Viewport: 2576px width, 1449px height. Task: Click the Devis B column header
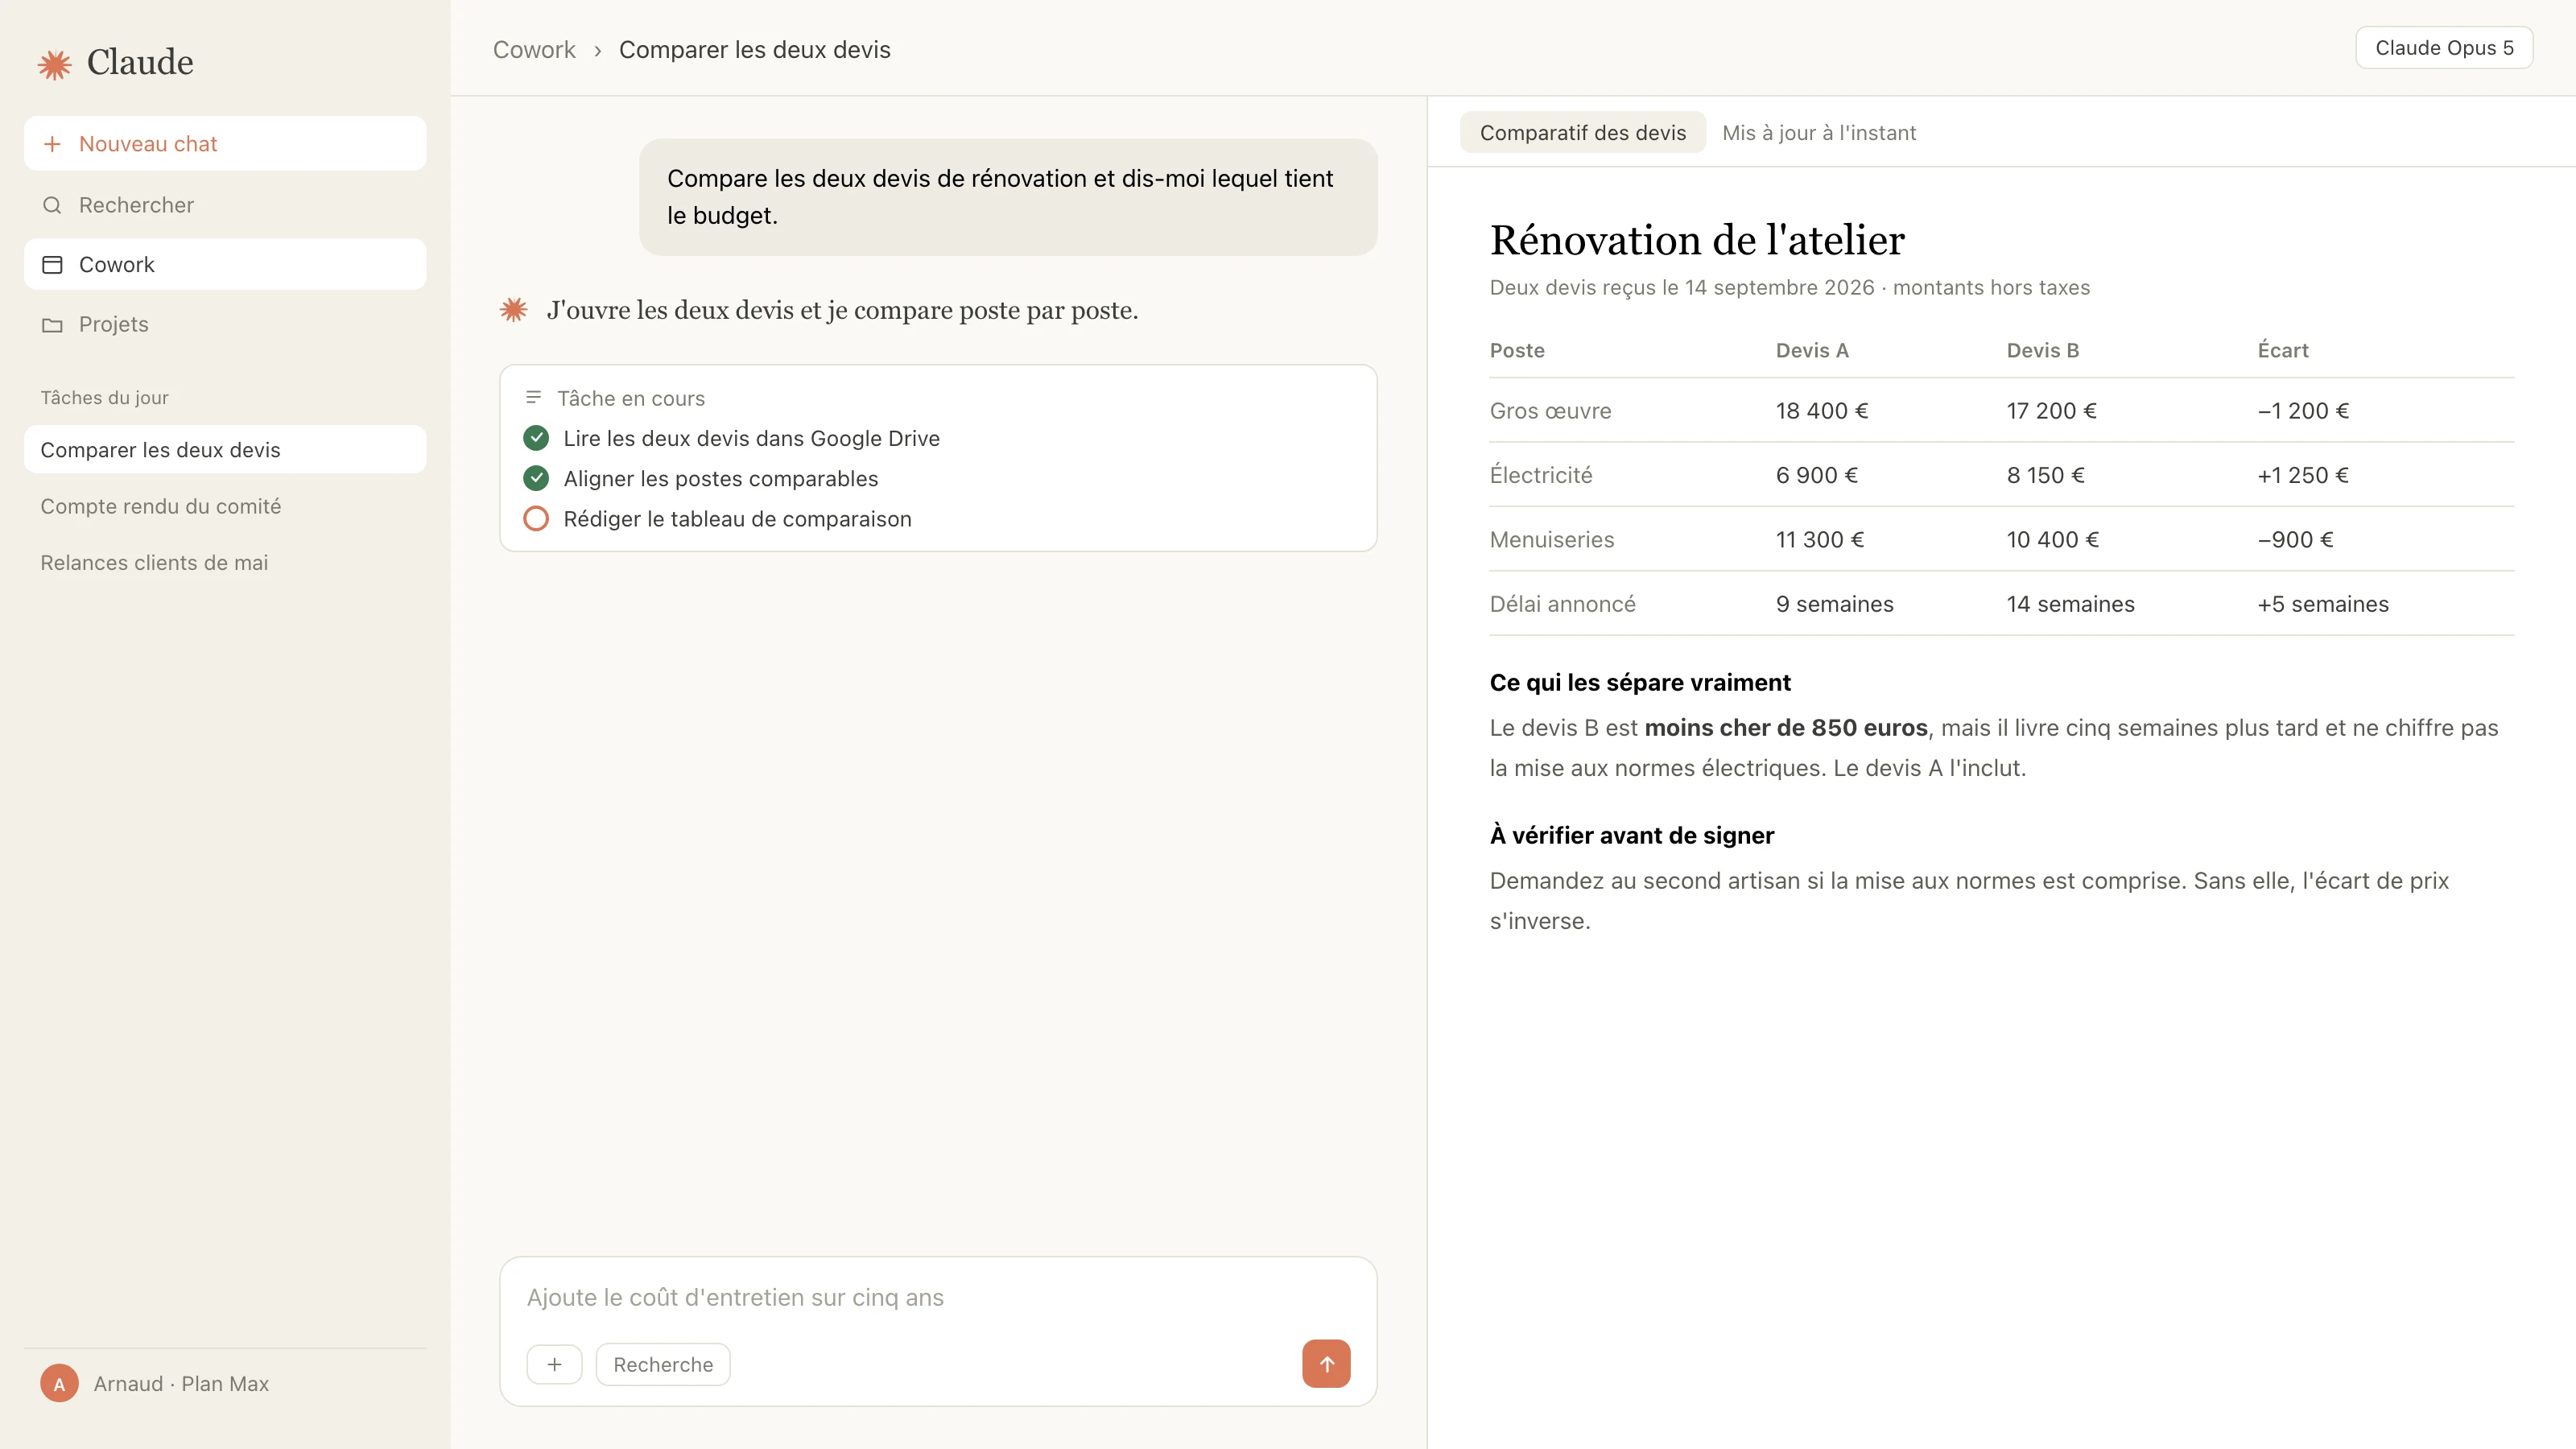click(x=2043, y=351)
